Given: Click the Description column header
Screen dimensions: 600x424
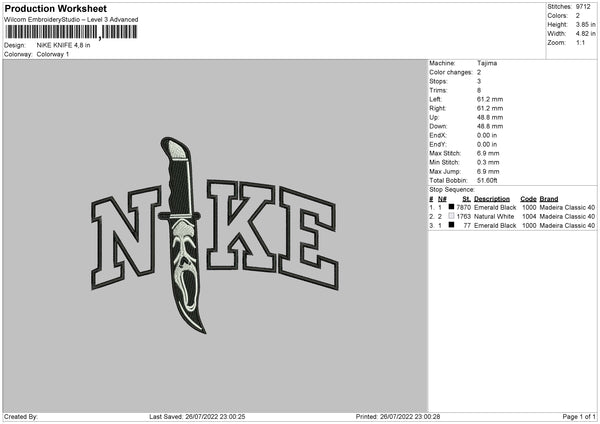Looking at the screenshot, I should click(x=492, y=199).
